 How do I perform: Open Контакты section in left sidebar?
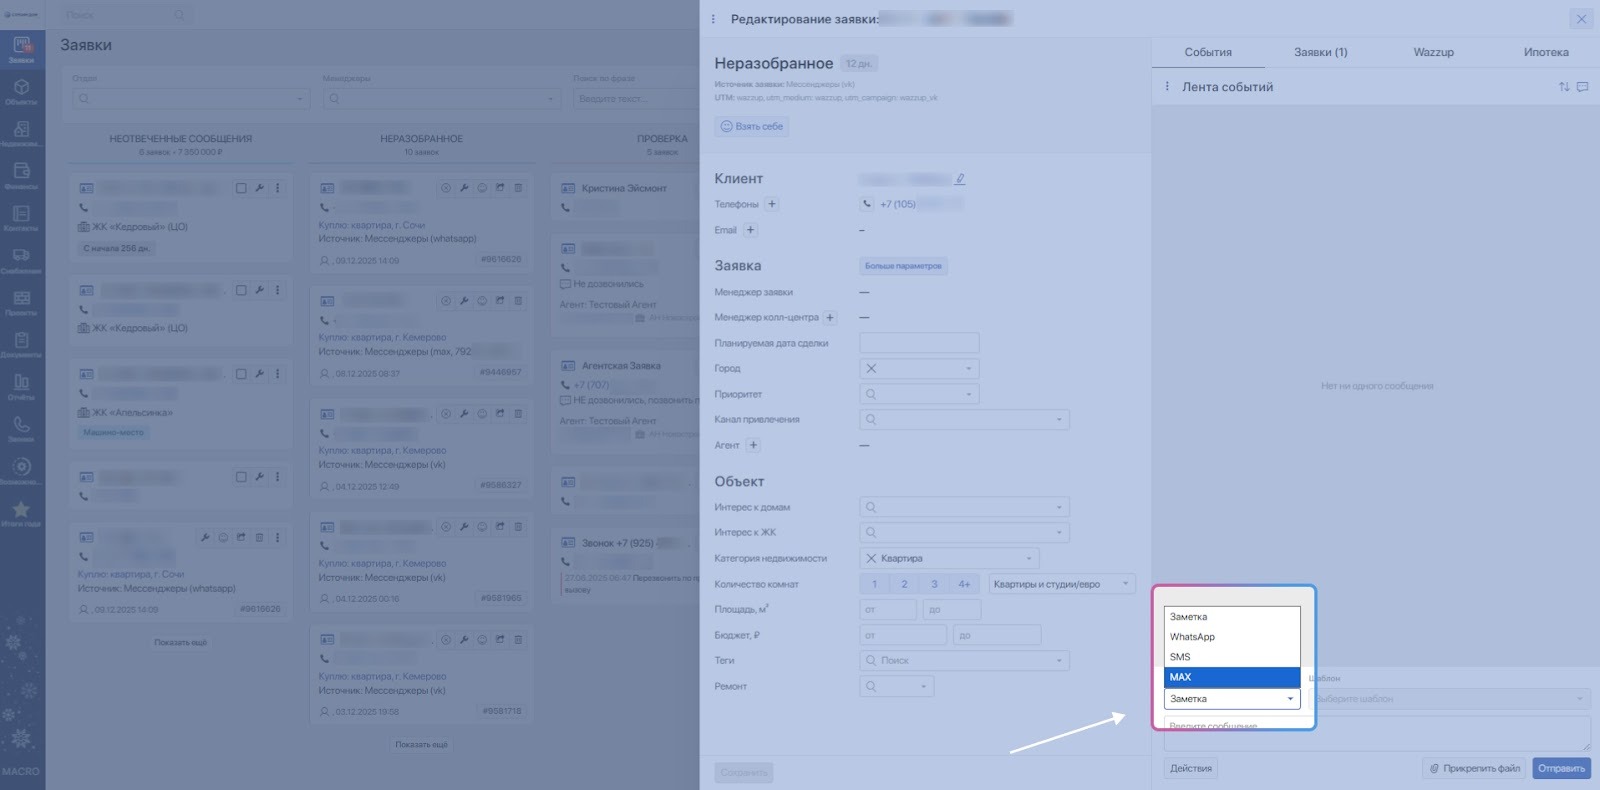click(x=21, y=217)
